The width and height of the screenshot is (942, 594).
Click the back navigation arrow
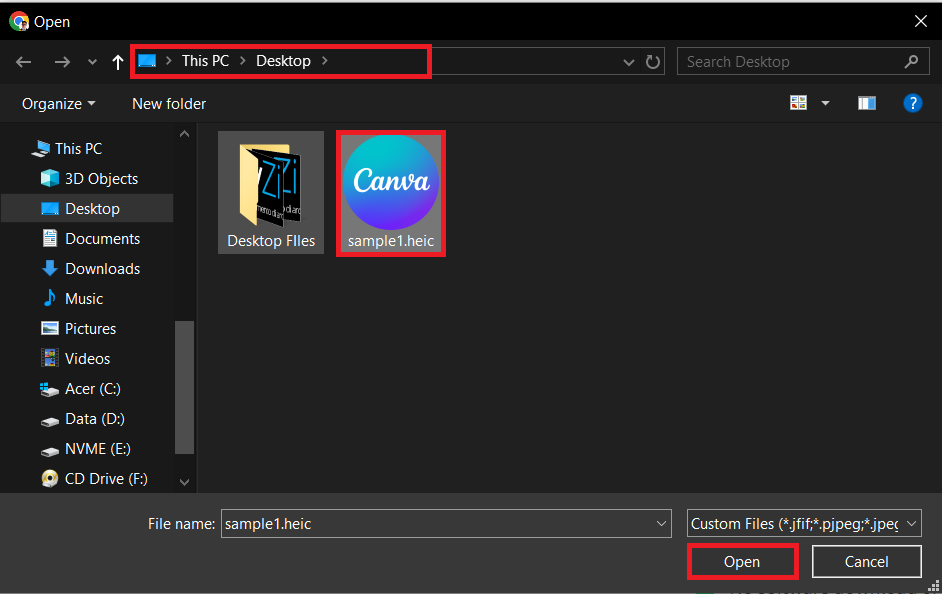pyautogui.click(x=23, y=61)
